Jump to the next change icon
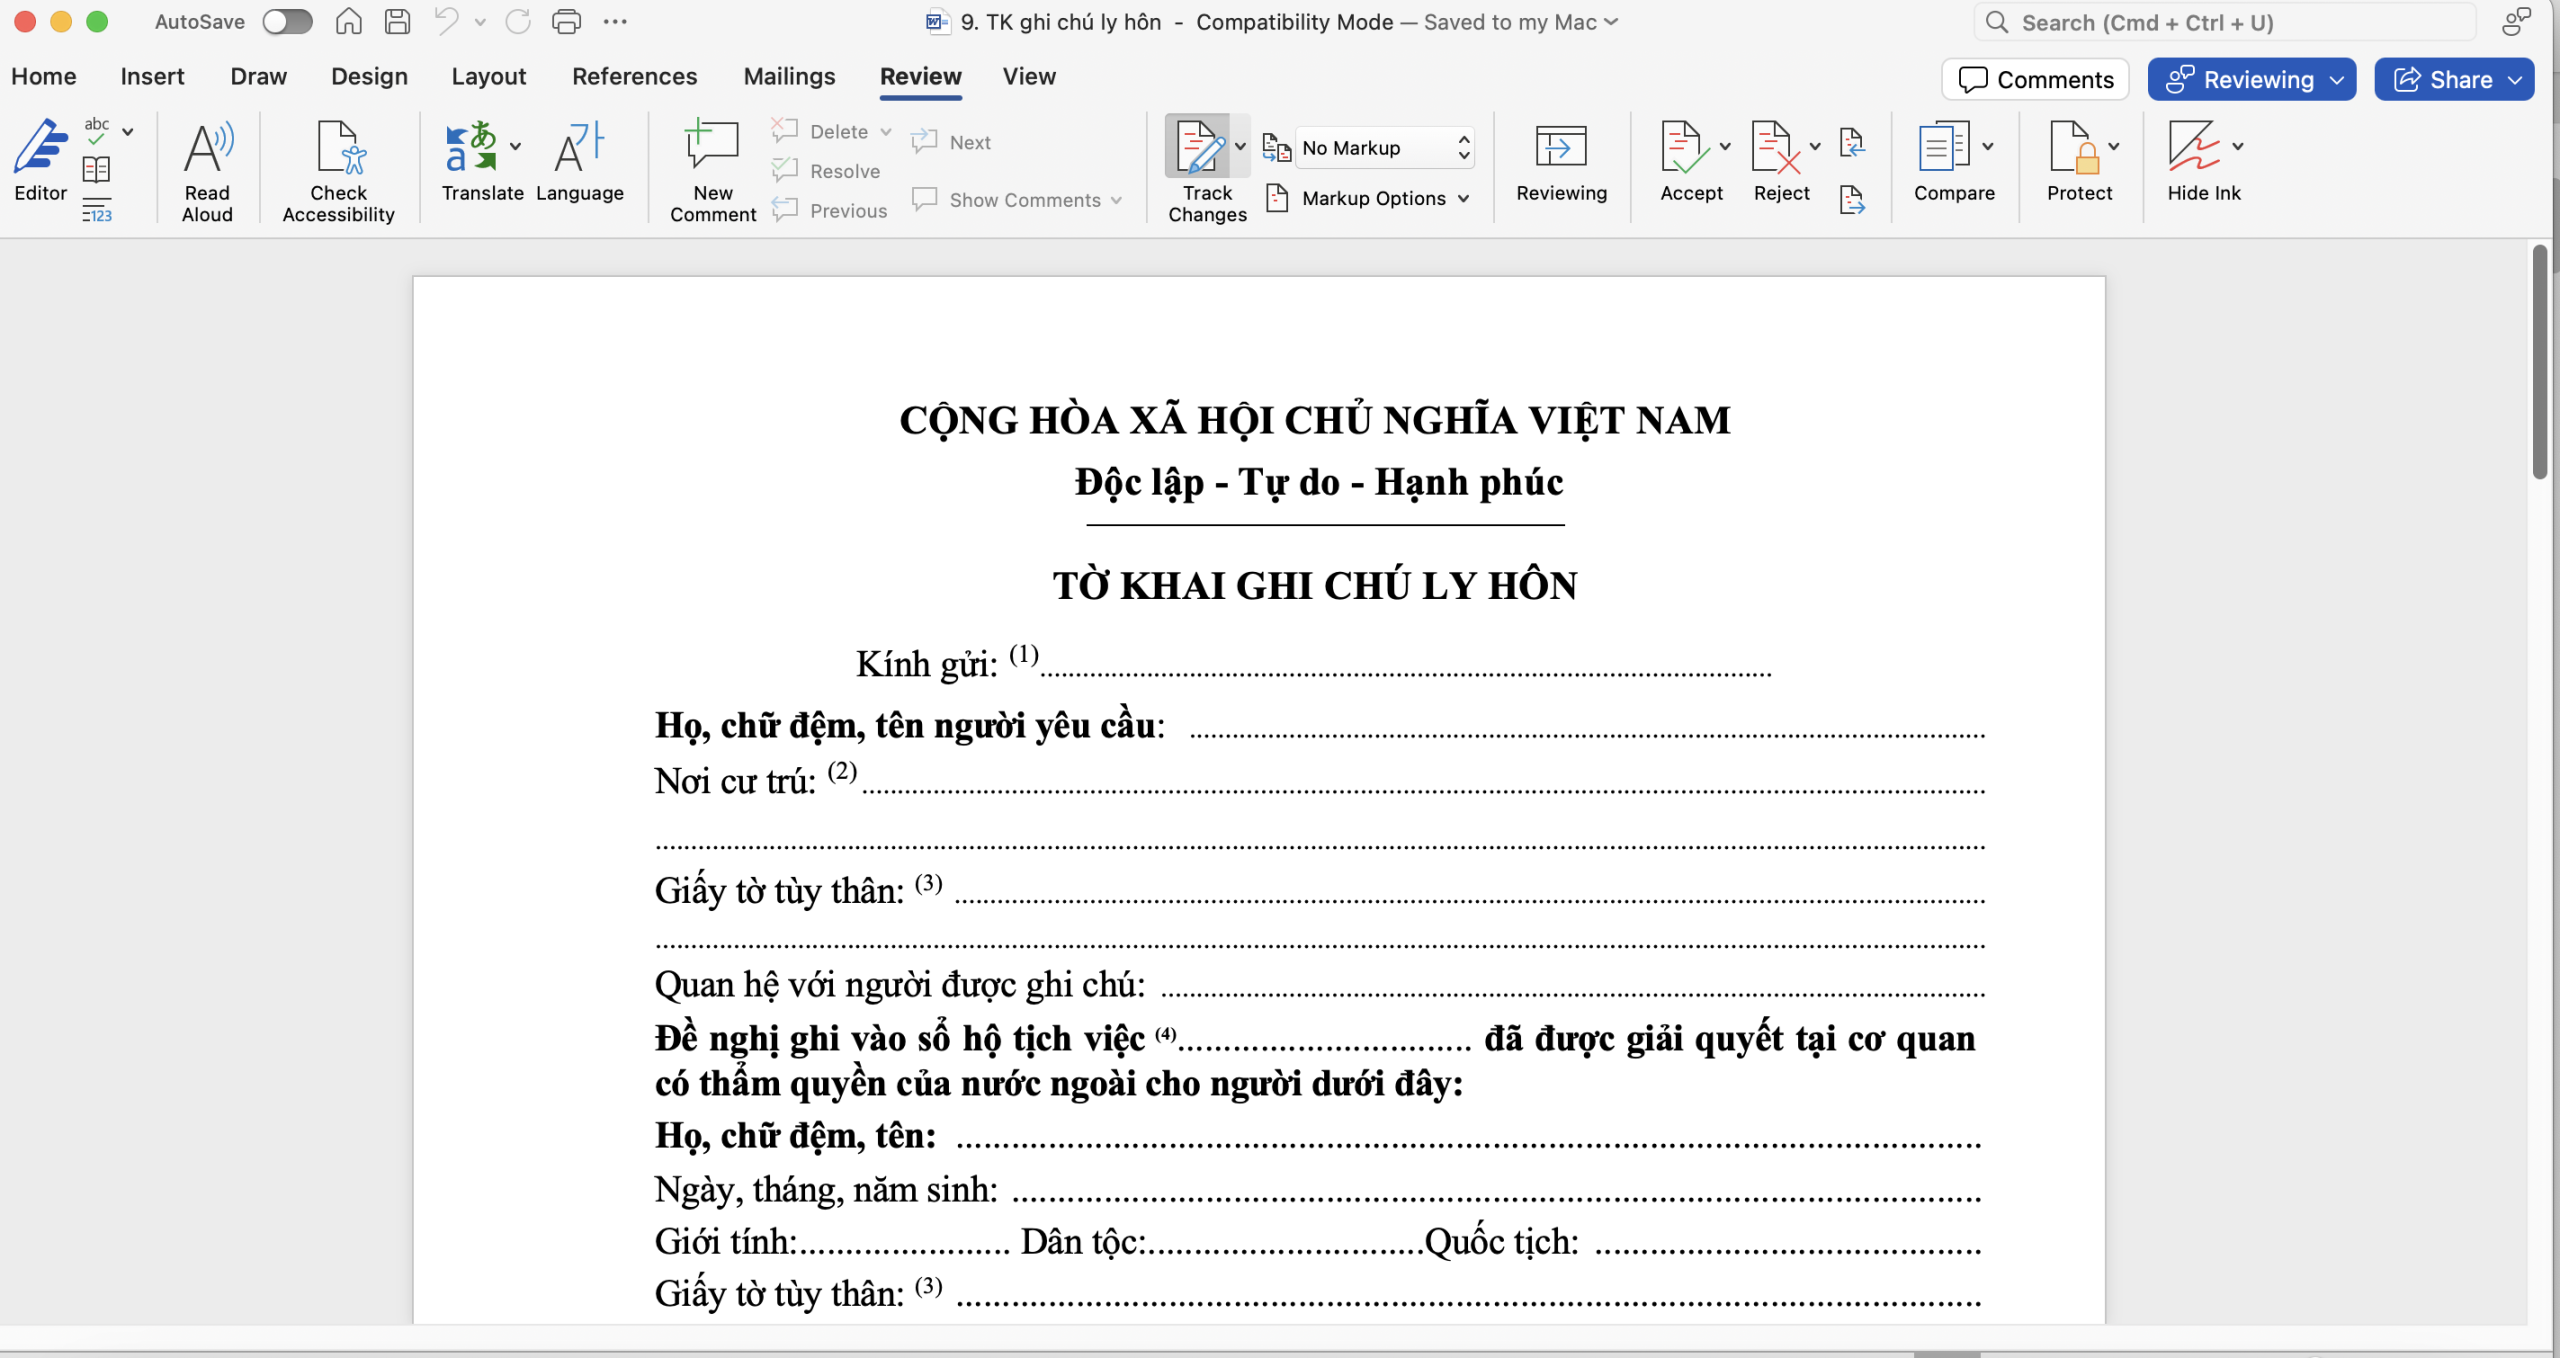 click(1852, 200)
